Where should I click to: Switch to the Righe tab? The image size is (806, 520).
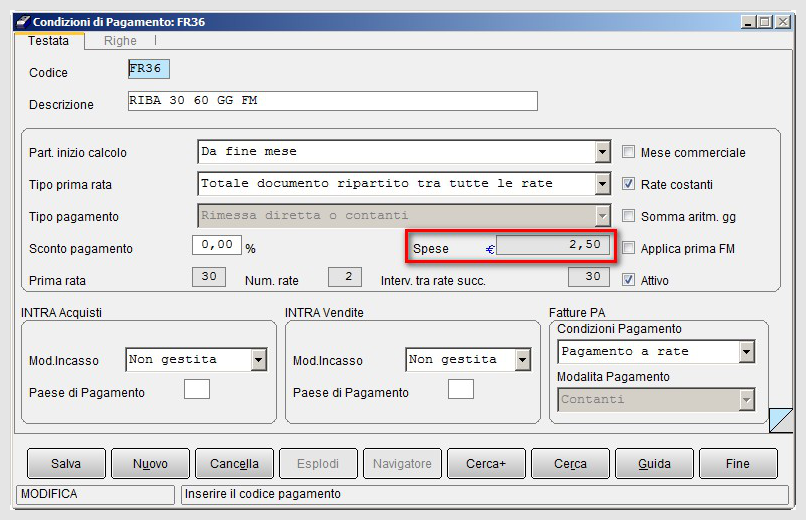120,41
